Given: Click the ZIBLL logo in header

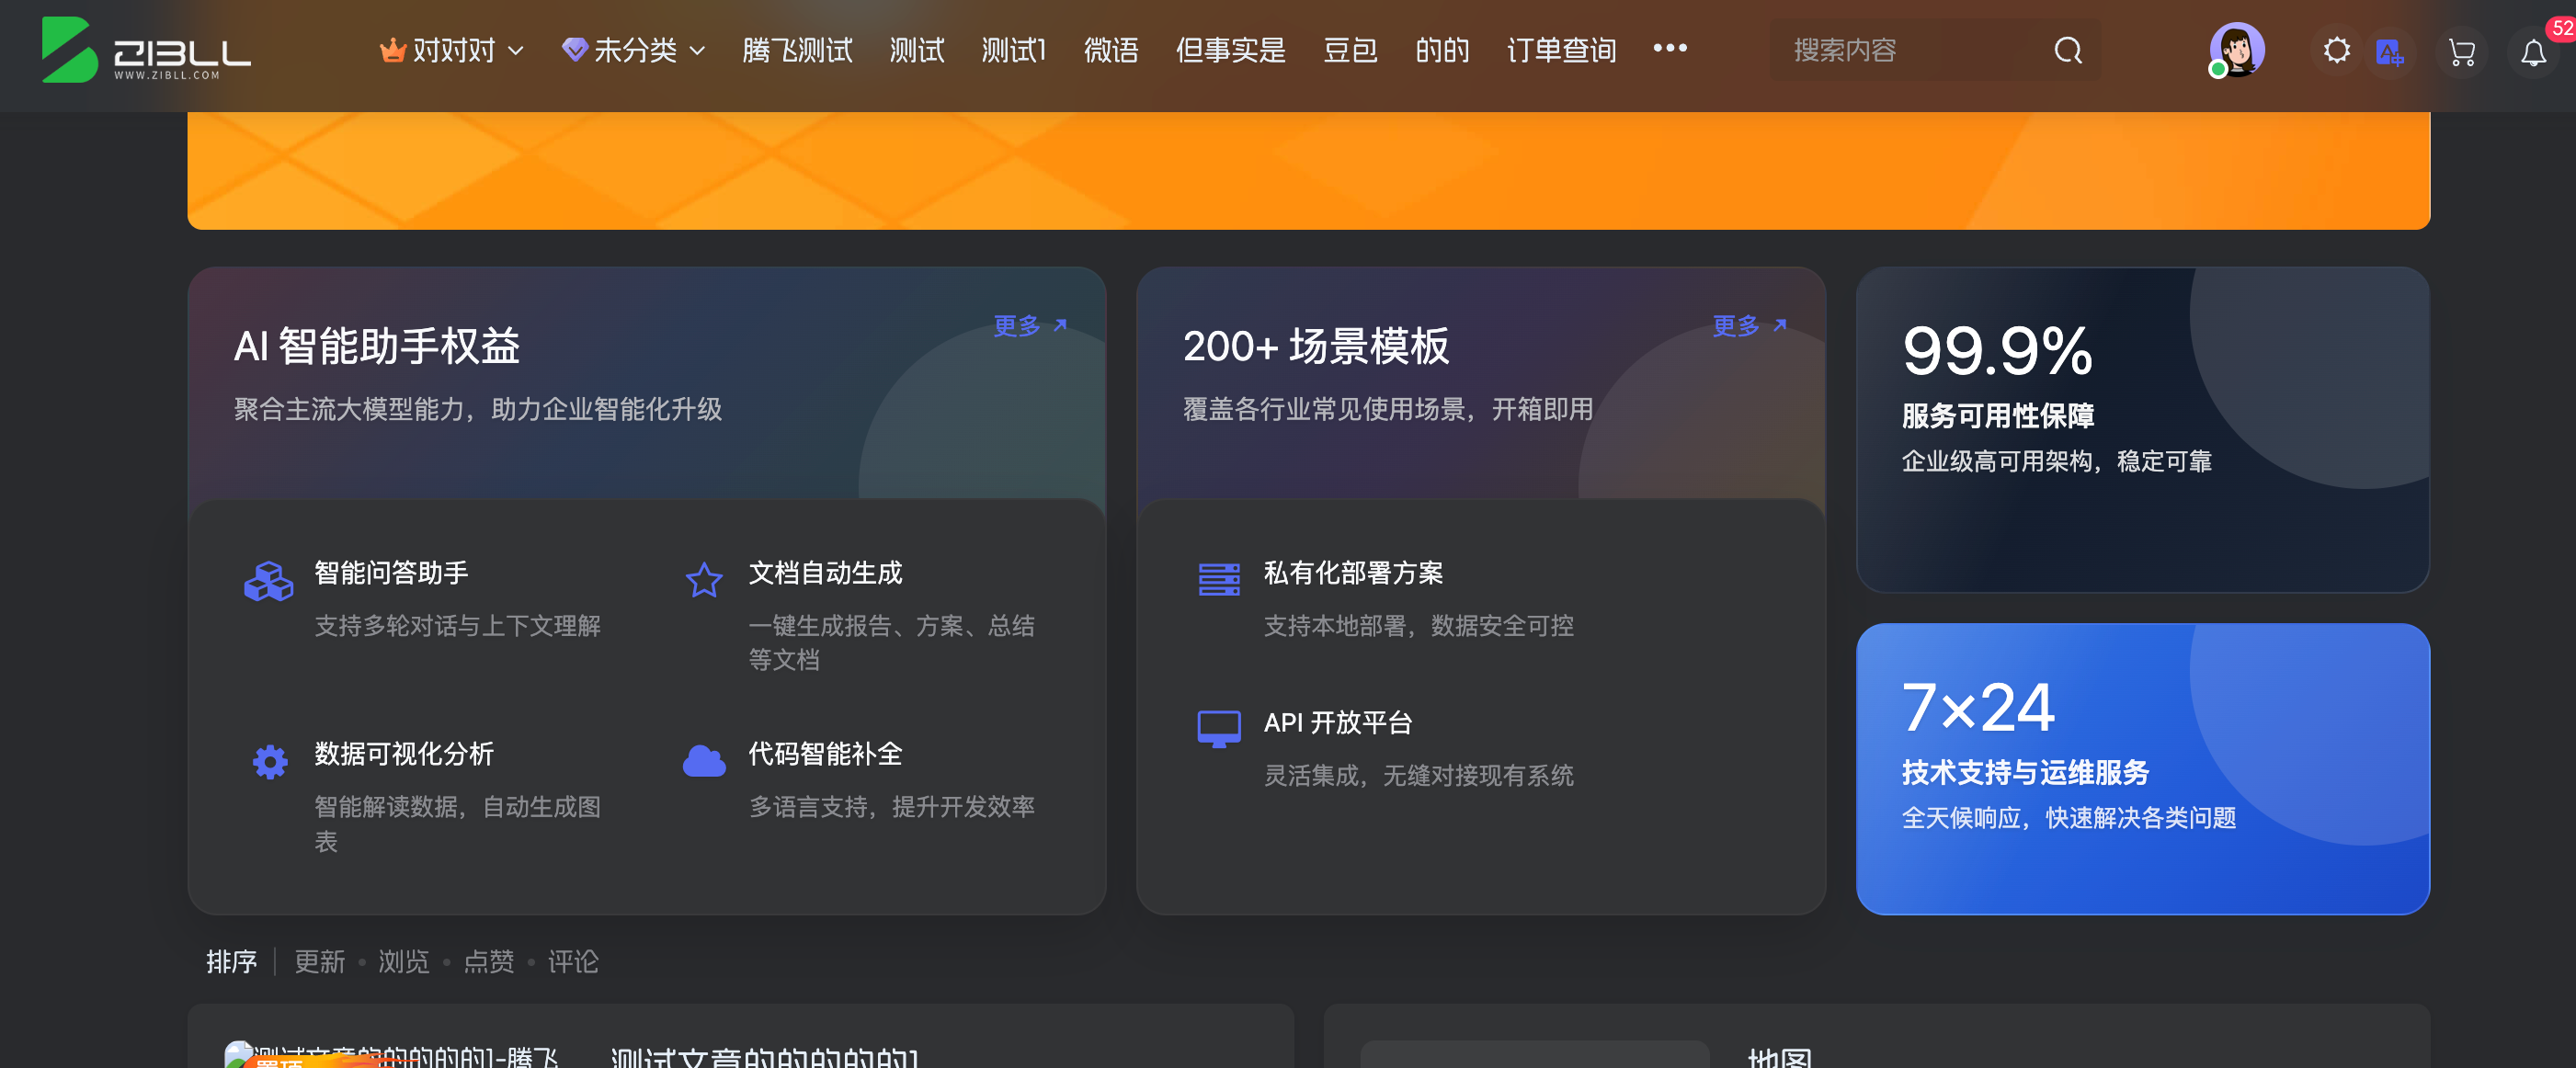Looking at the screenshot, I should pyautogui.click(x=146, y=50).
